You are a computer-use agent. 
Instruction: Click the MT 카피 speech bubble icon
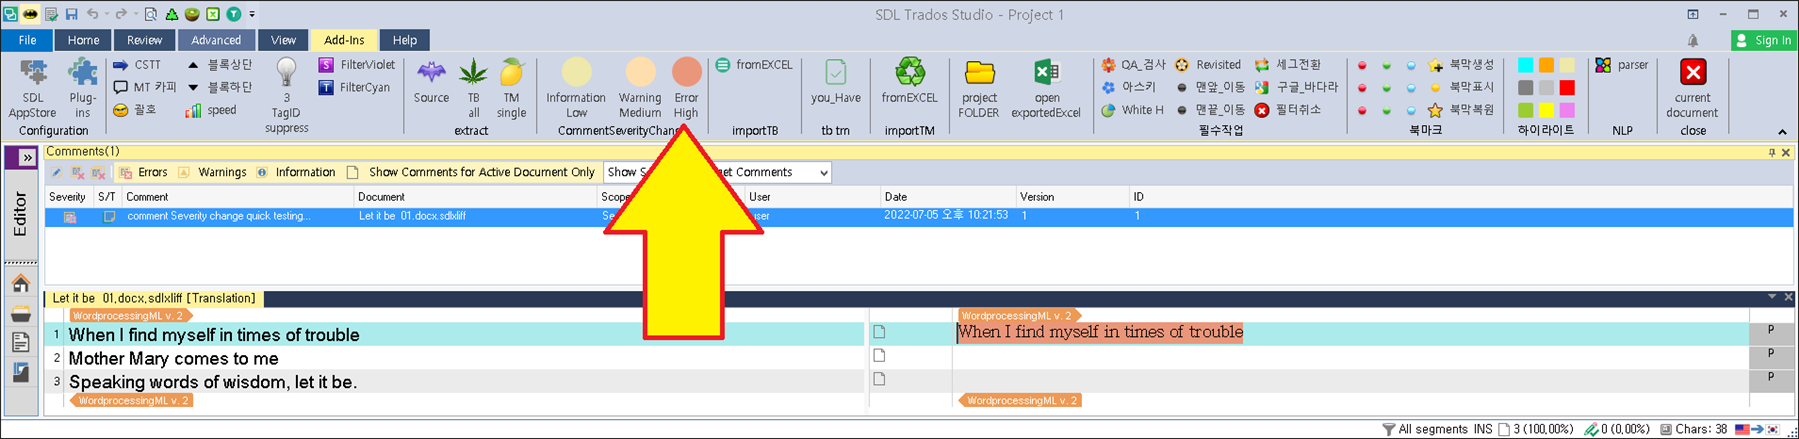tap(121, 88)
